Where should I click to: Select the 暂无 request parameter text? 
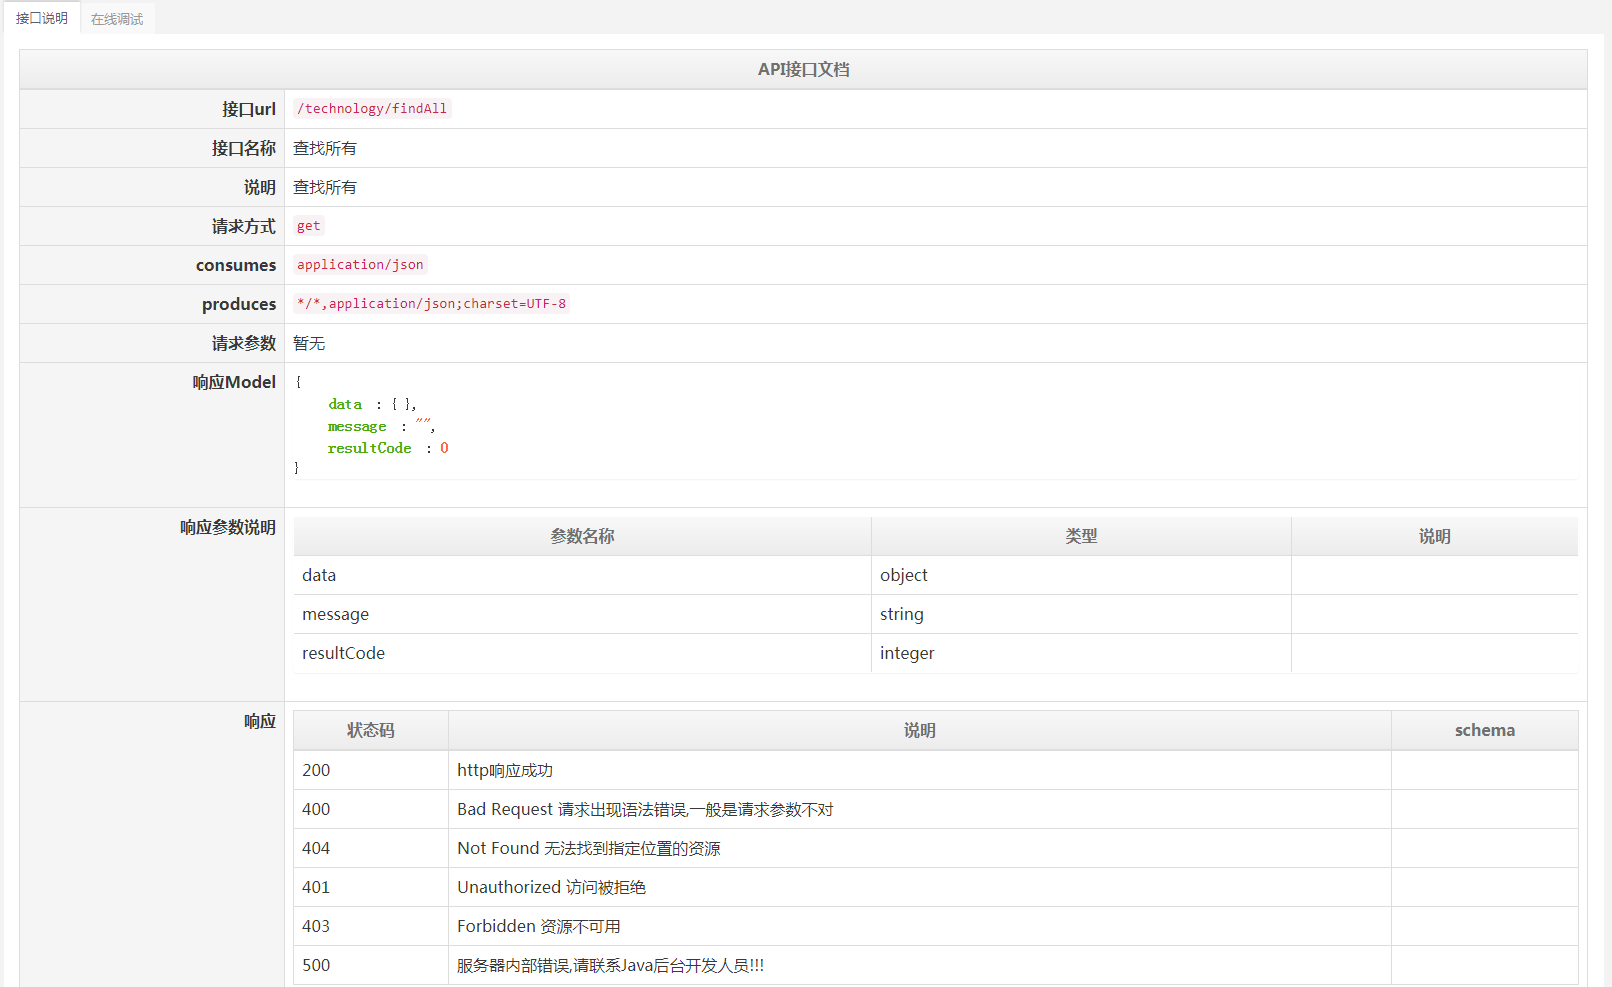309,342
